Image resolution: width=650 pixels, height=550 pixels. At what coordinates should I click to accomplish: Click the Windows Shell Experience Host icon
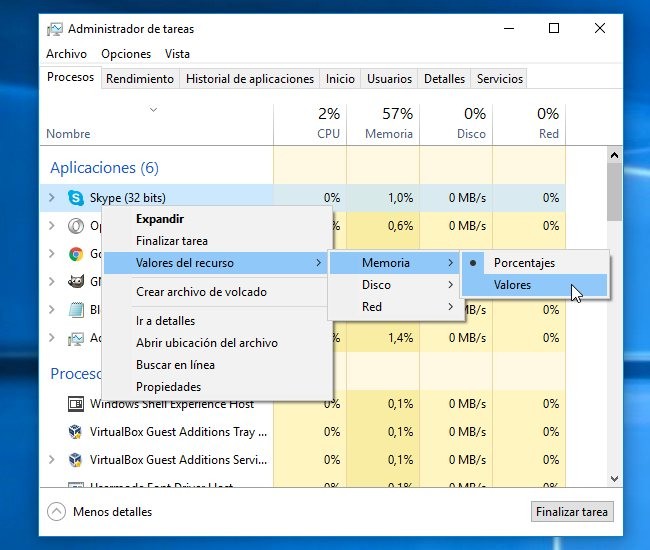click(76, 404)
